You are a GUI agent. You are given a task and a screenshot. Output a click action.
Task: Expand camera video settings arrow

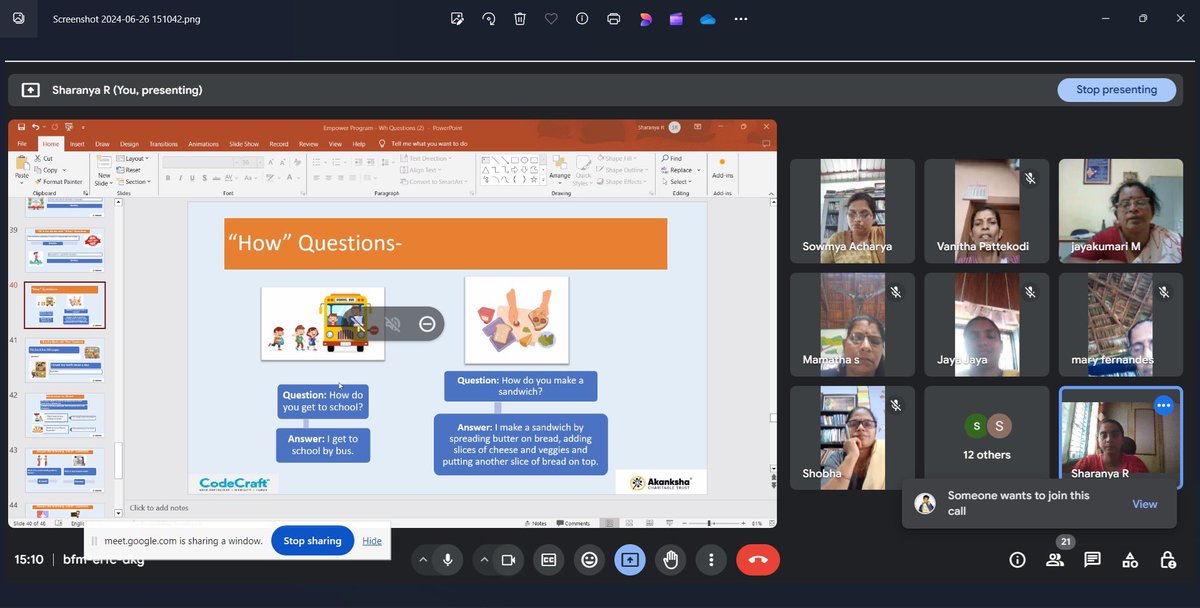click(483, 560)
